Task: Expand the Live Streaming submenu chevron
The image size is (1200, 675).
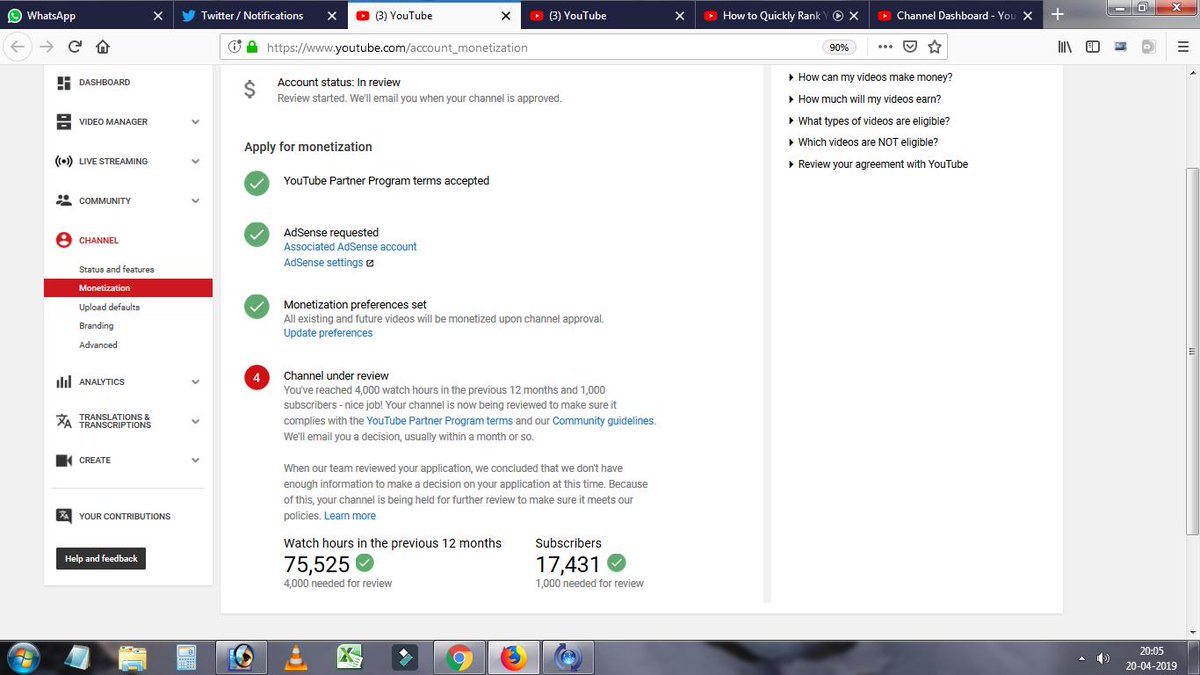Action: 195,161
